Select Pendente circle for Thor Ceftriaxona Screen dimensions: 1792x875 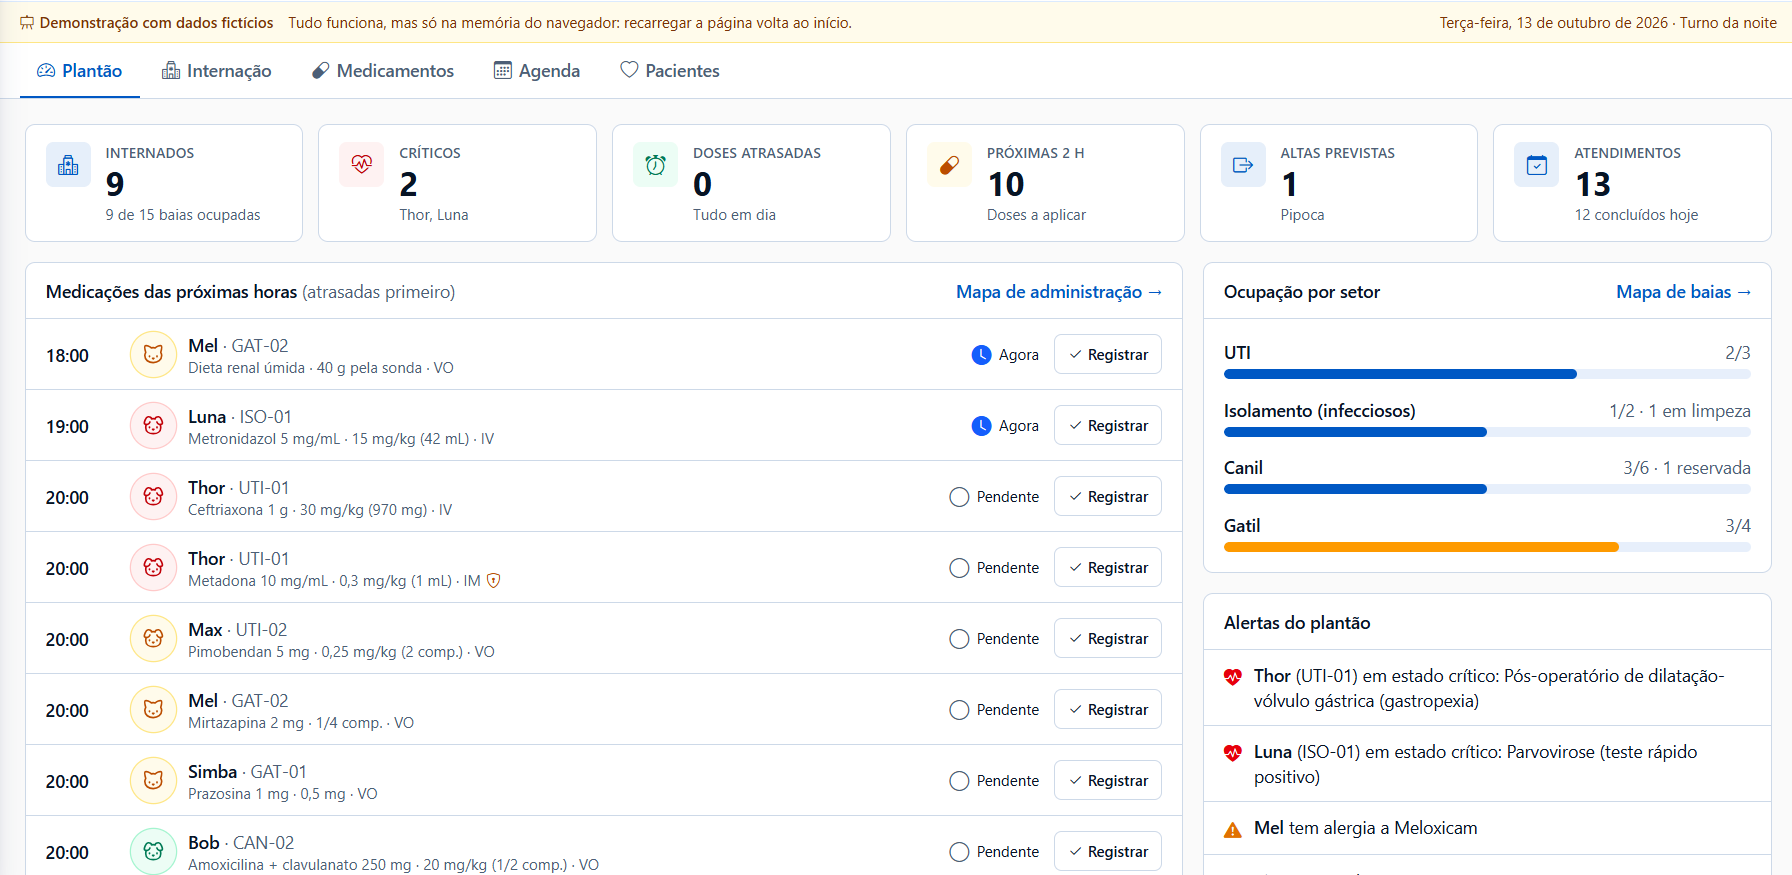tap(959, 497)
